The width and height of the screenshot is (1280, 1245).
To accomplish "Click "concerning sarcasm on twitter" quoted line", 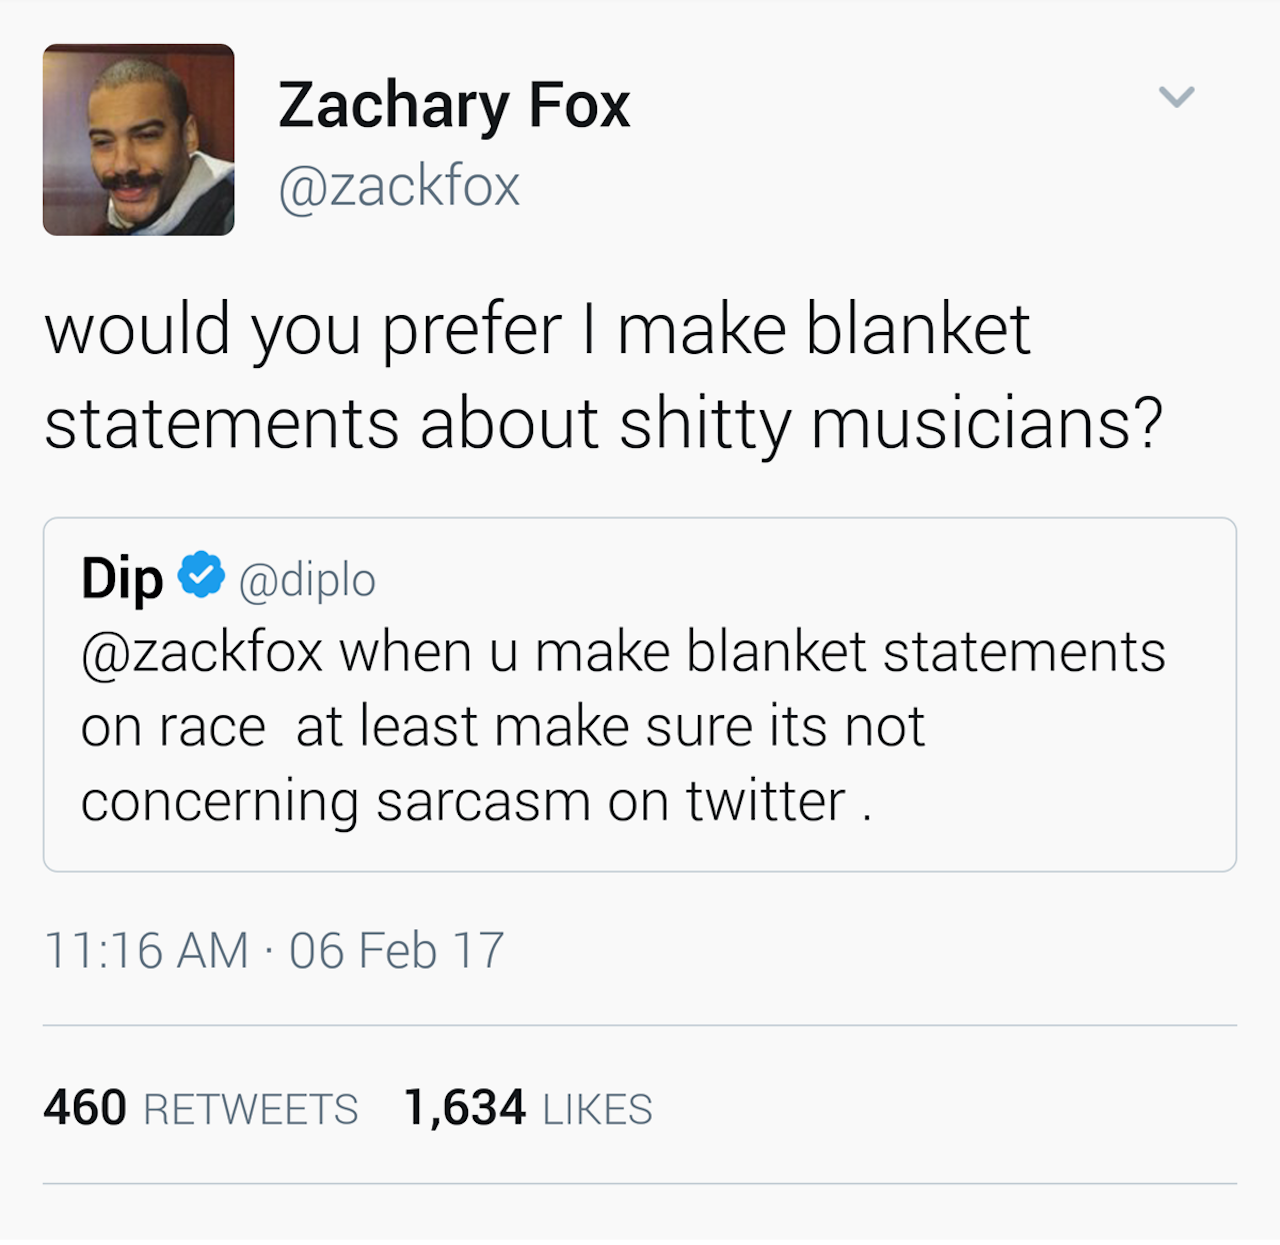I will (476, 802).
